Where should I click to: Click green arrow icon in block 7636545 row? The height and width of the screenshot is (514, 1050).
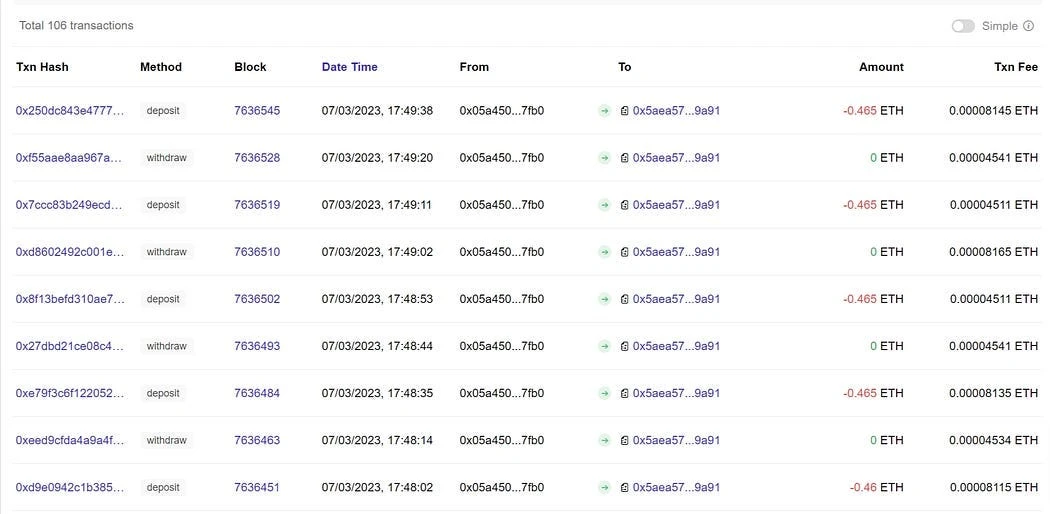tap(605, 111)
